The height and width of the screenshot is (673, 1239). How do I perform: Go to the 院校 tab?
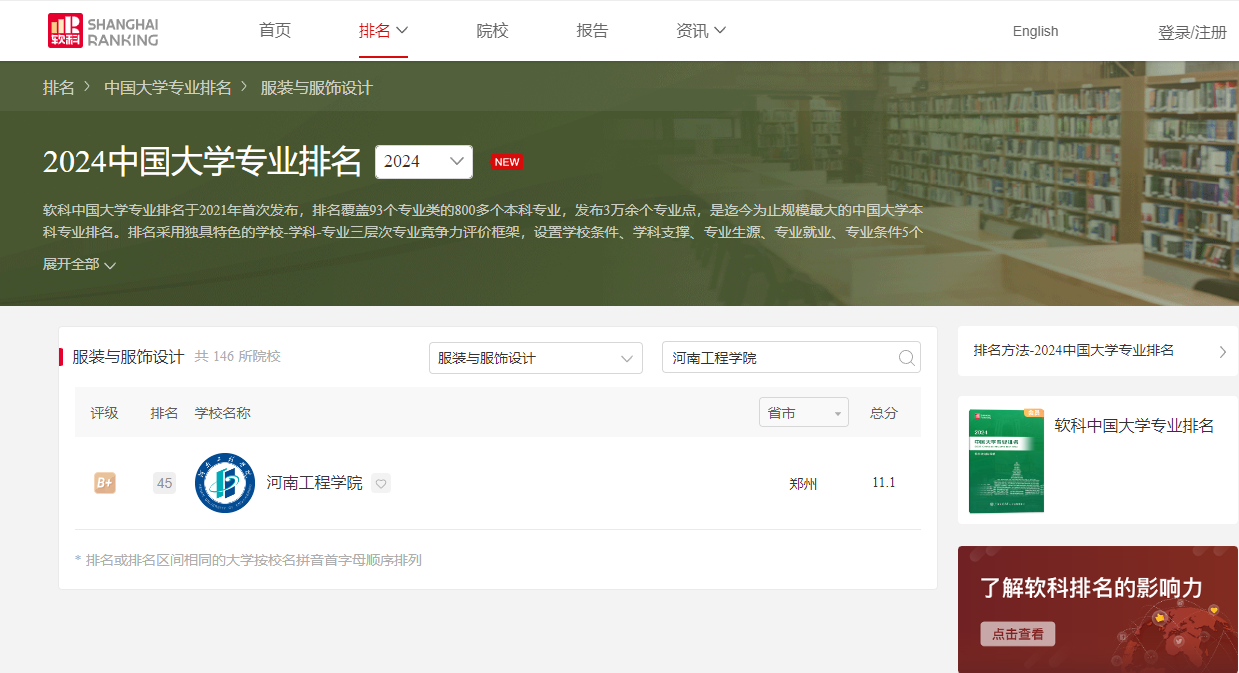pyautogui.click(x=492, y=31)
